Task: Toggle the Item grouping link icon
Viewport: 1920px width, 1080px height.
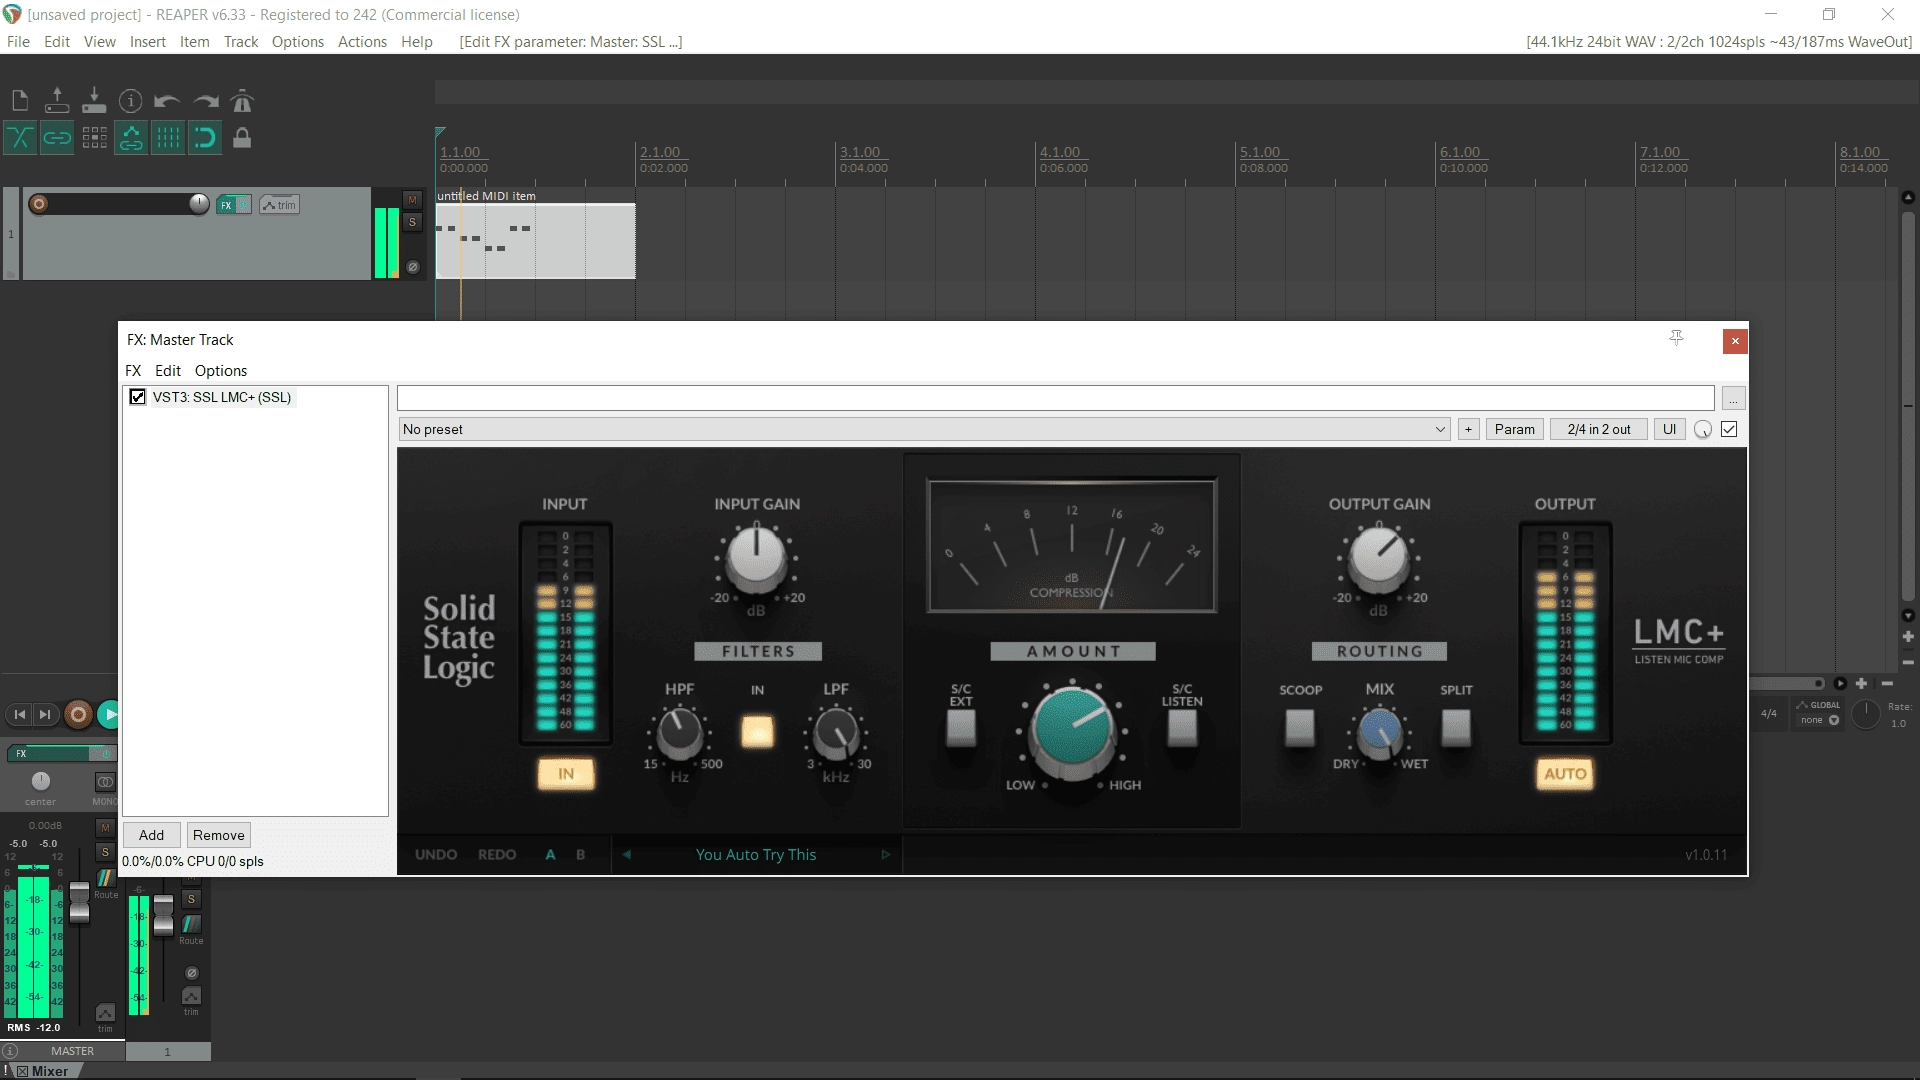Action: tap(57, 138)
